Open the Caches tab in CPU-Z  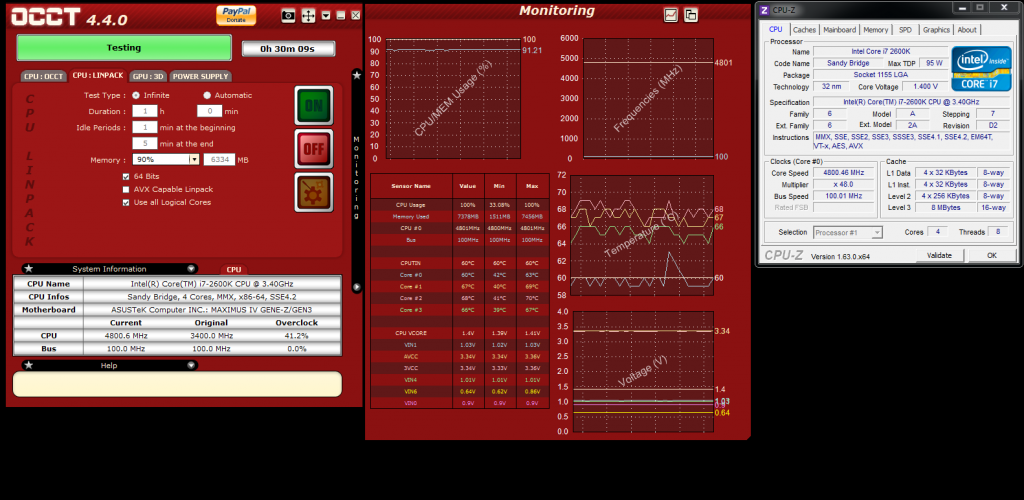(x=805, y=30)
